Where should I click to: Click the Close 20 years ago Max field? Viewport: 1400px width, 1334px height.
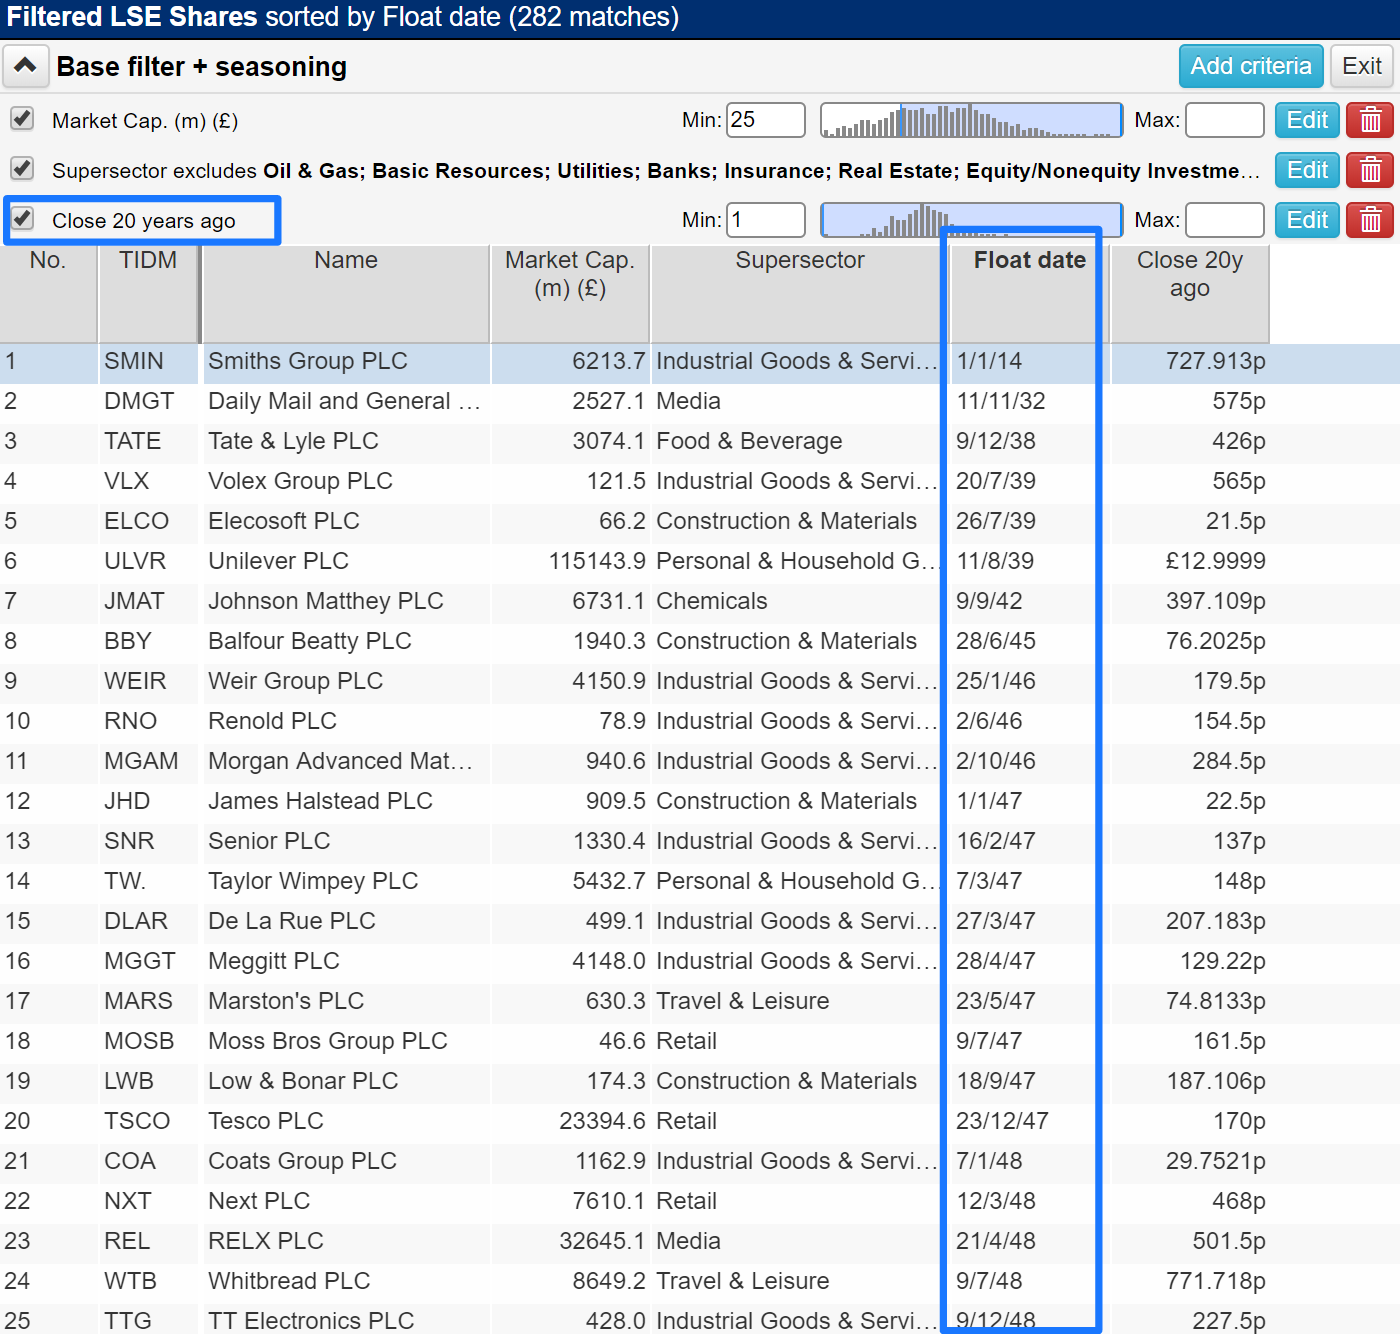point(1225,220)
